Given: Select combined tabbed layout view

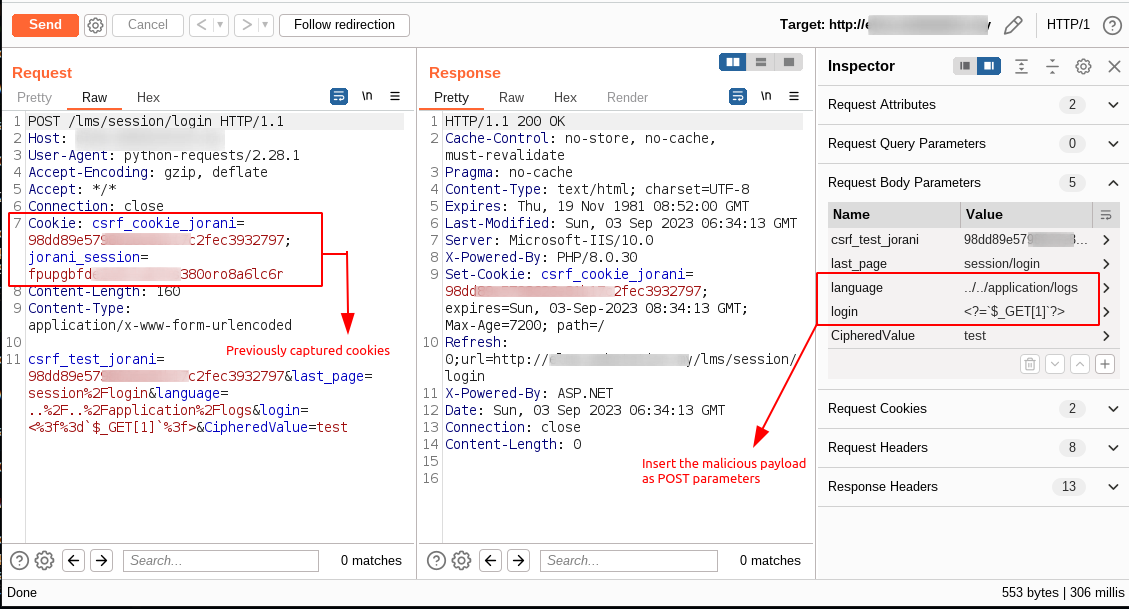Looking at the screenshot, I should click(788, 63).
